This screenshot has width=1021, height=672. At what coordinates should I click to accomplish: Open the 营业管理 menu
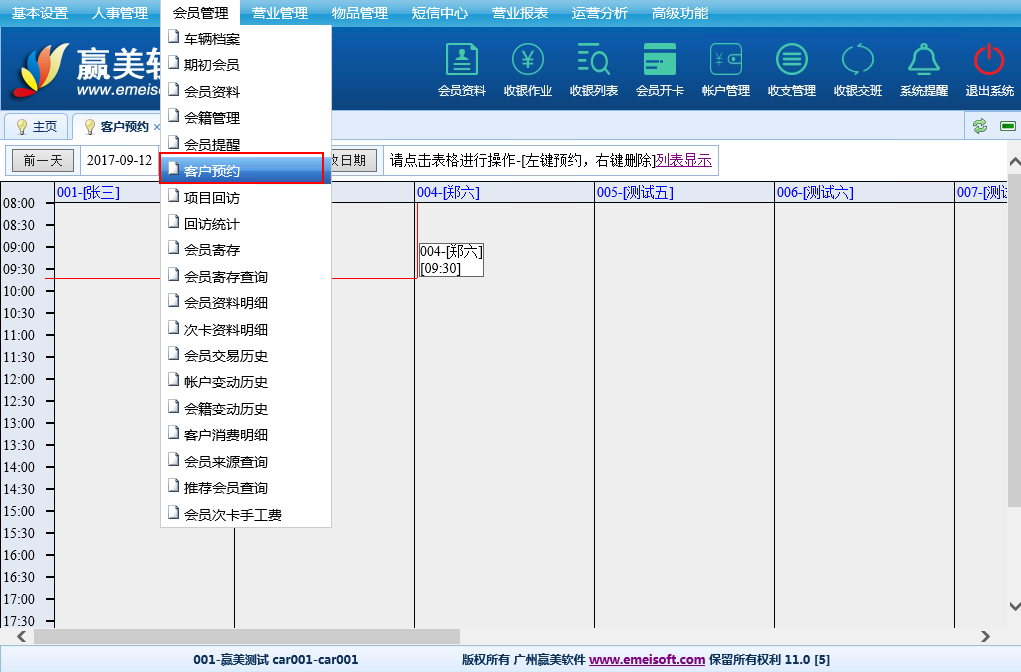280,13
